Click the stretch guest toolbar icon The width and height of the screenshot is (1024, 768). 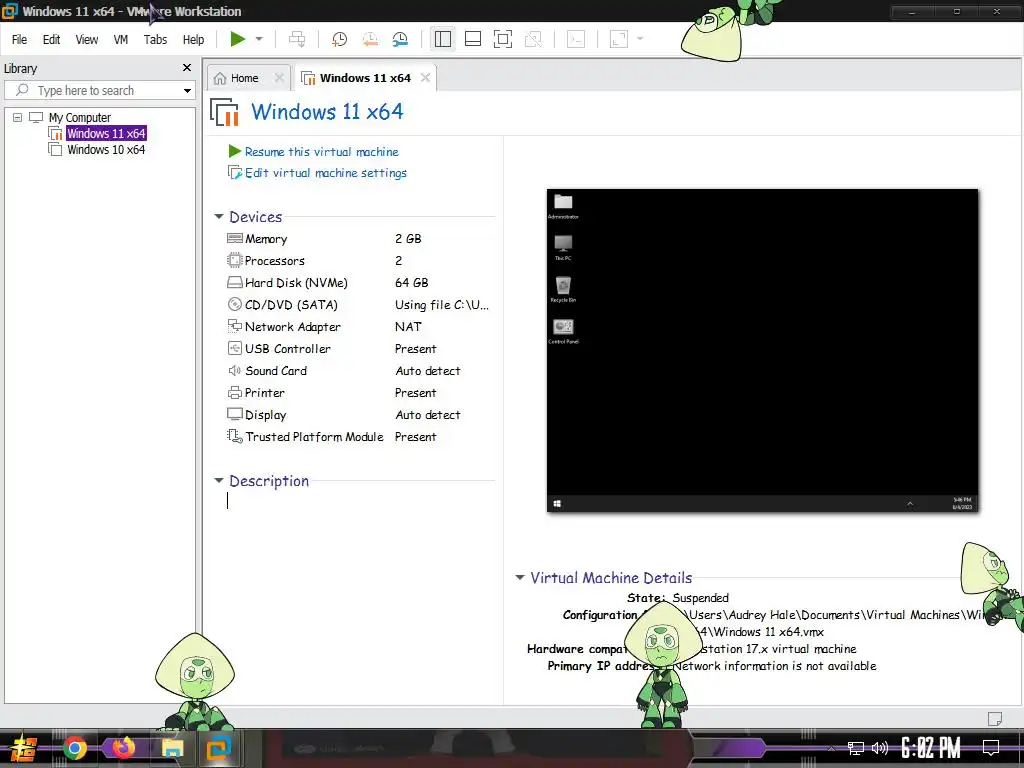(x=618, y=39)
